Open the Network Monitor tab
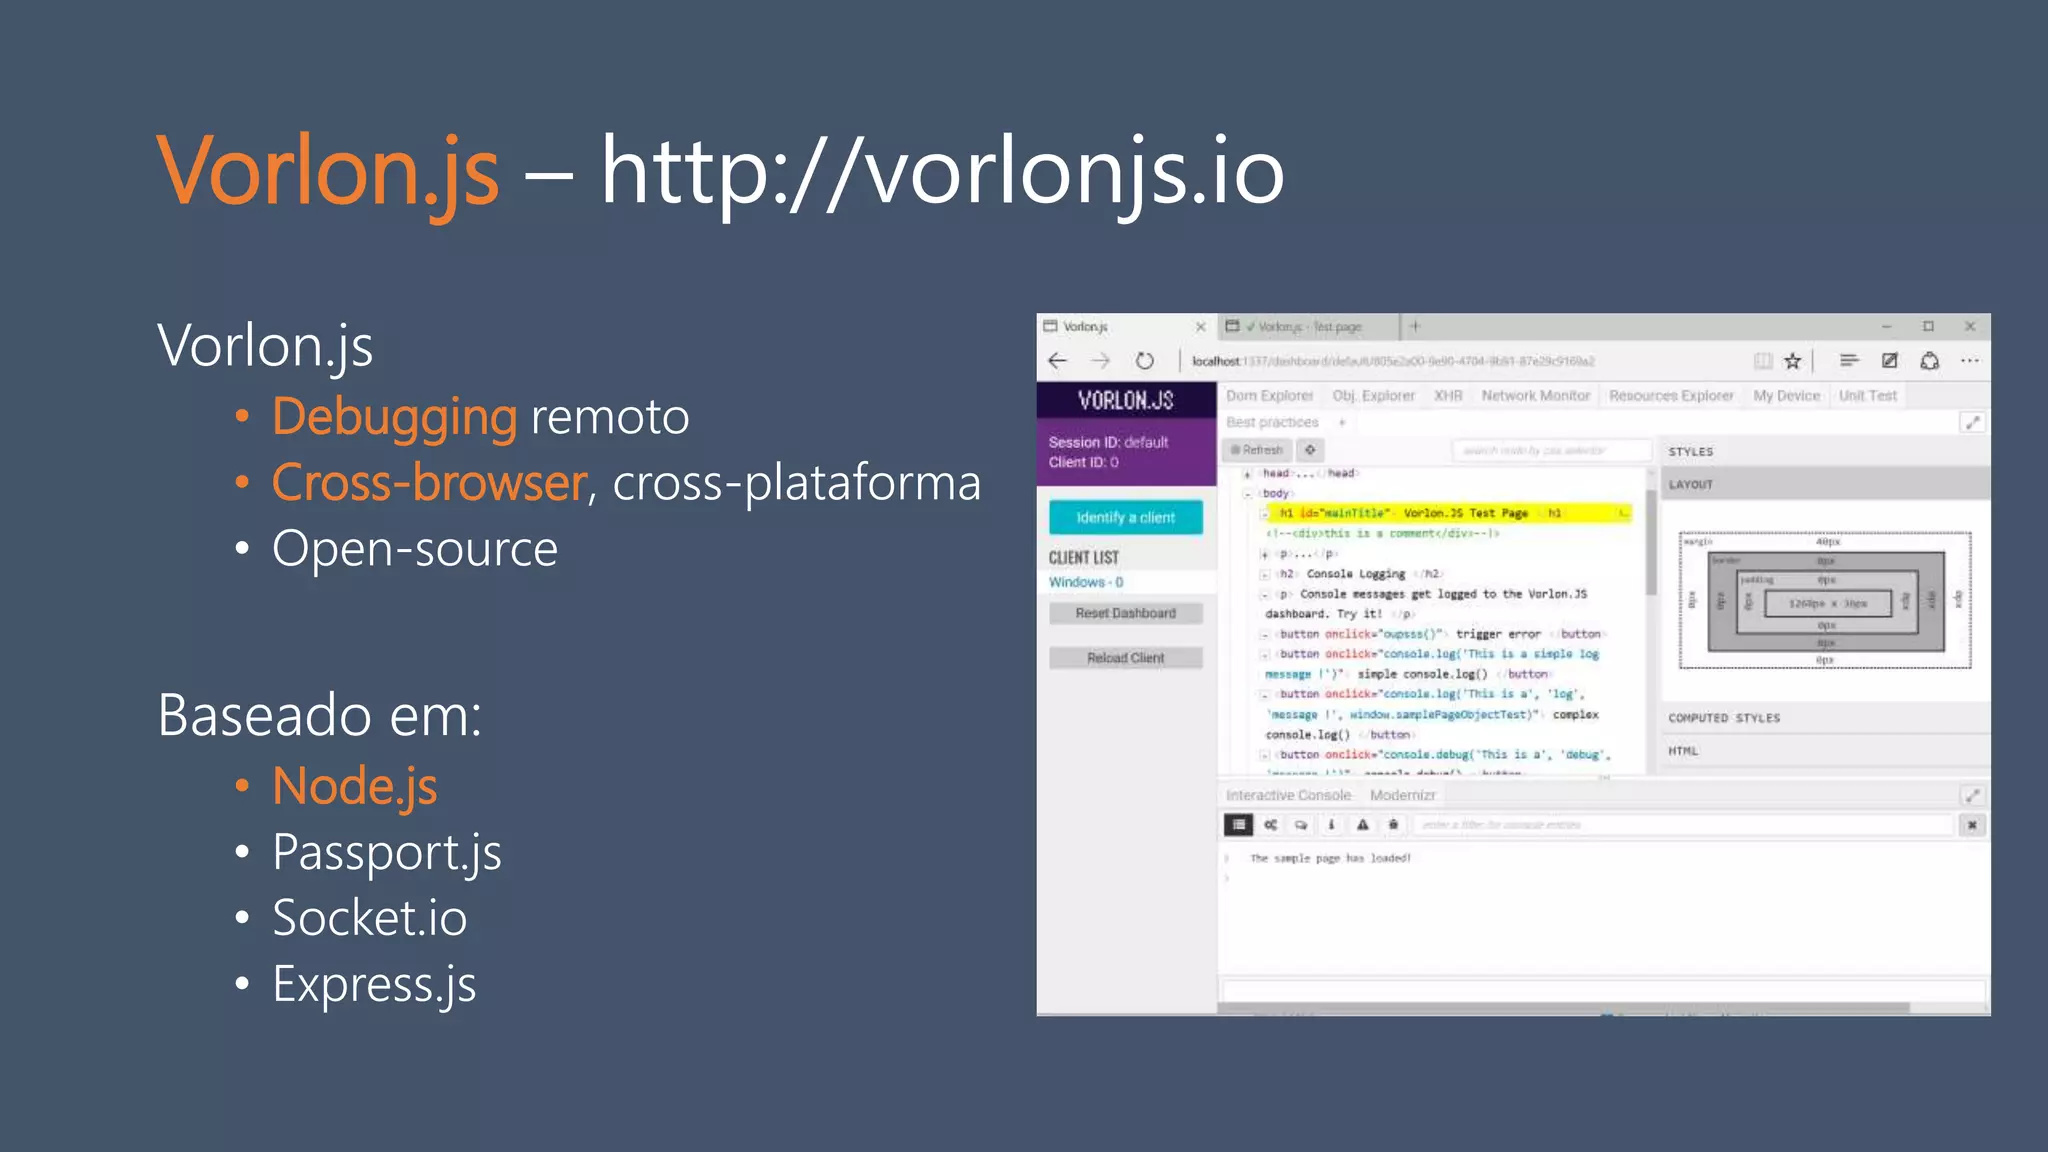The image size is (2048, 1152). 1536,396
